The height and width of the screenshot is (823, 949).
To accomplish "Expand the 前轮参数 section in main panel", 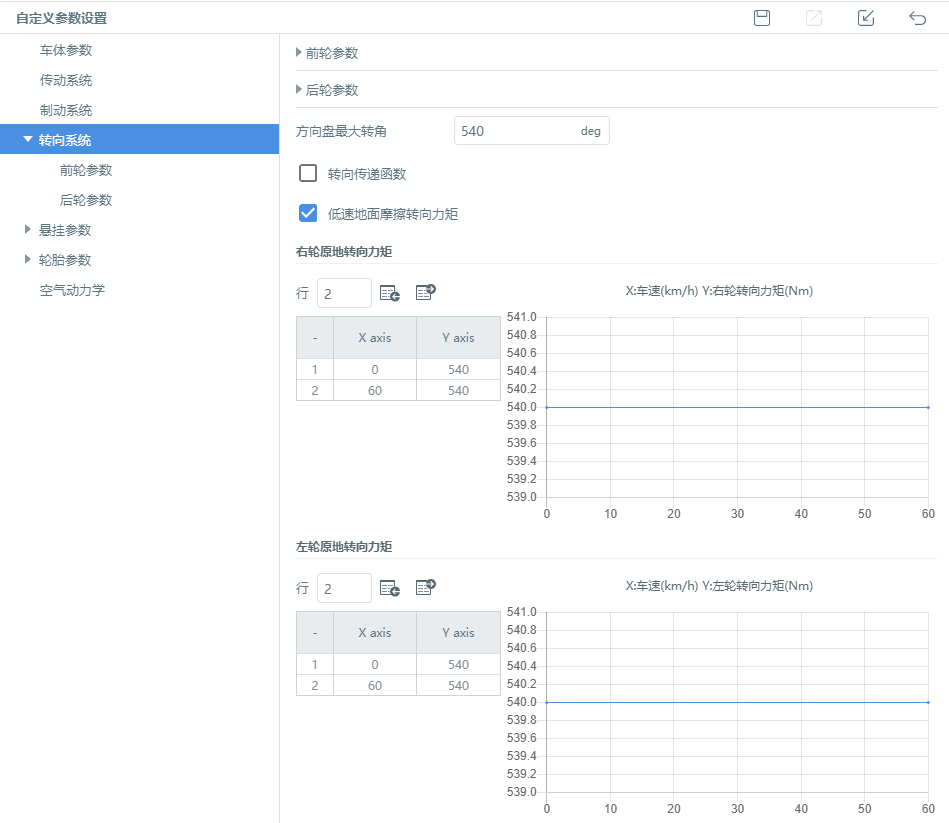I will 299,53.
